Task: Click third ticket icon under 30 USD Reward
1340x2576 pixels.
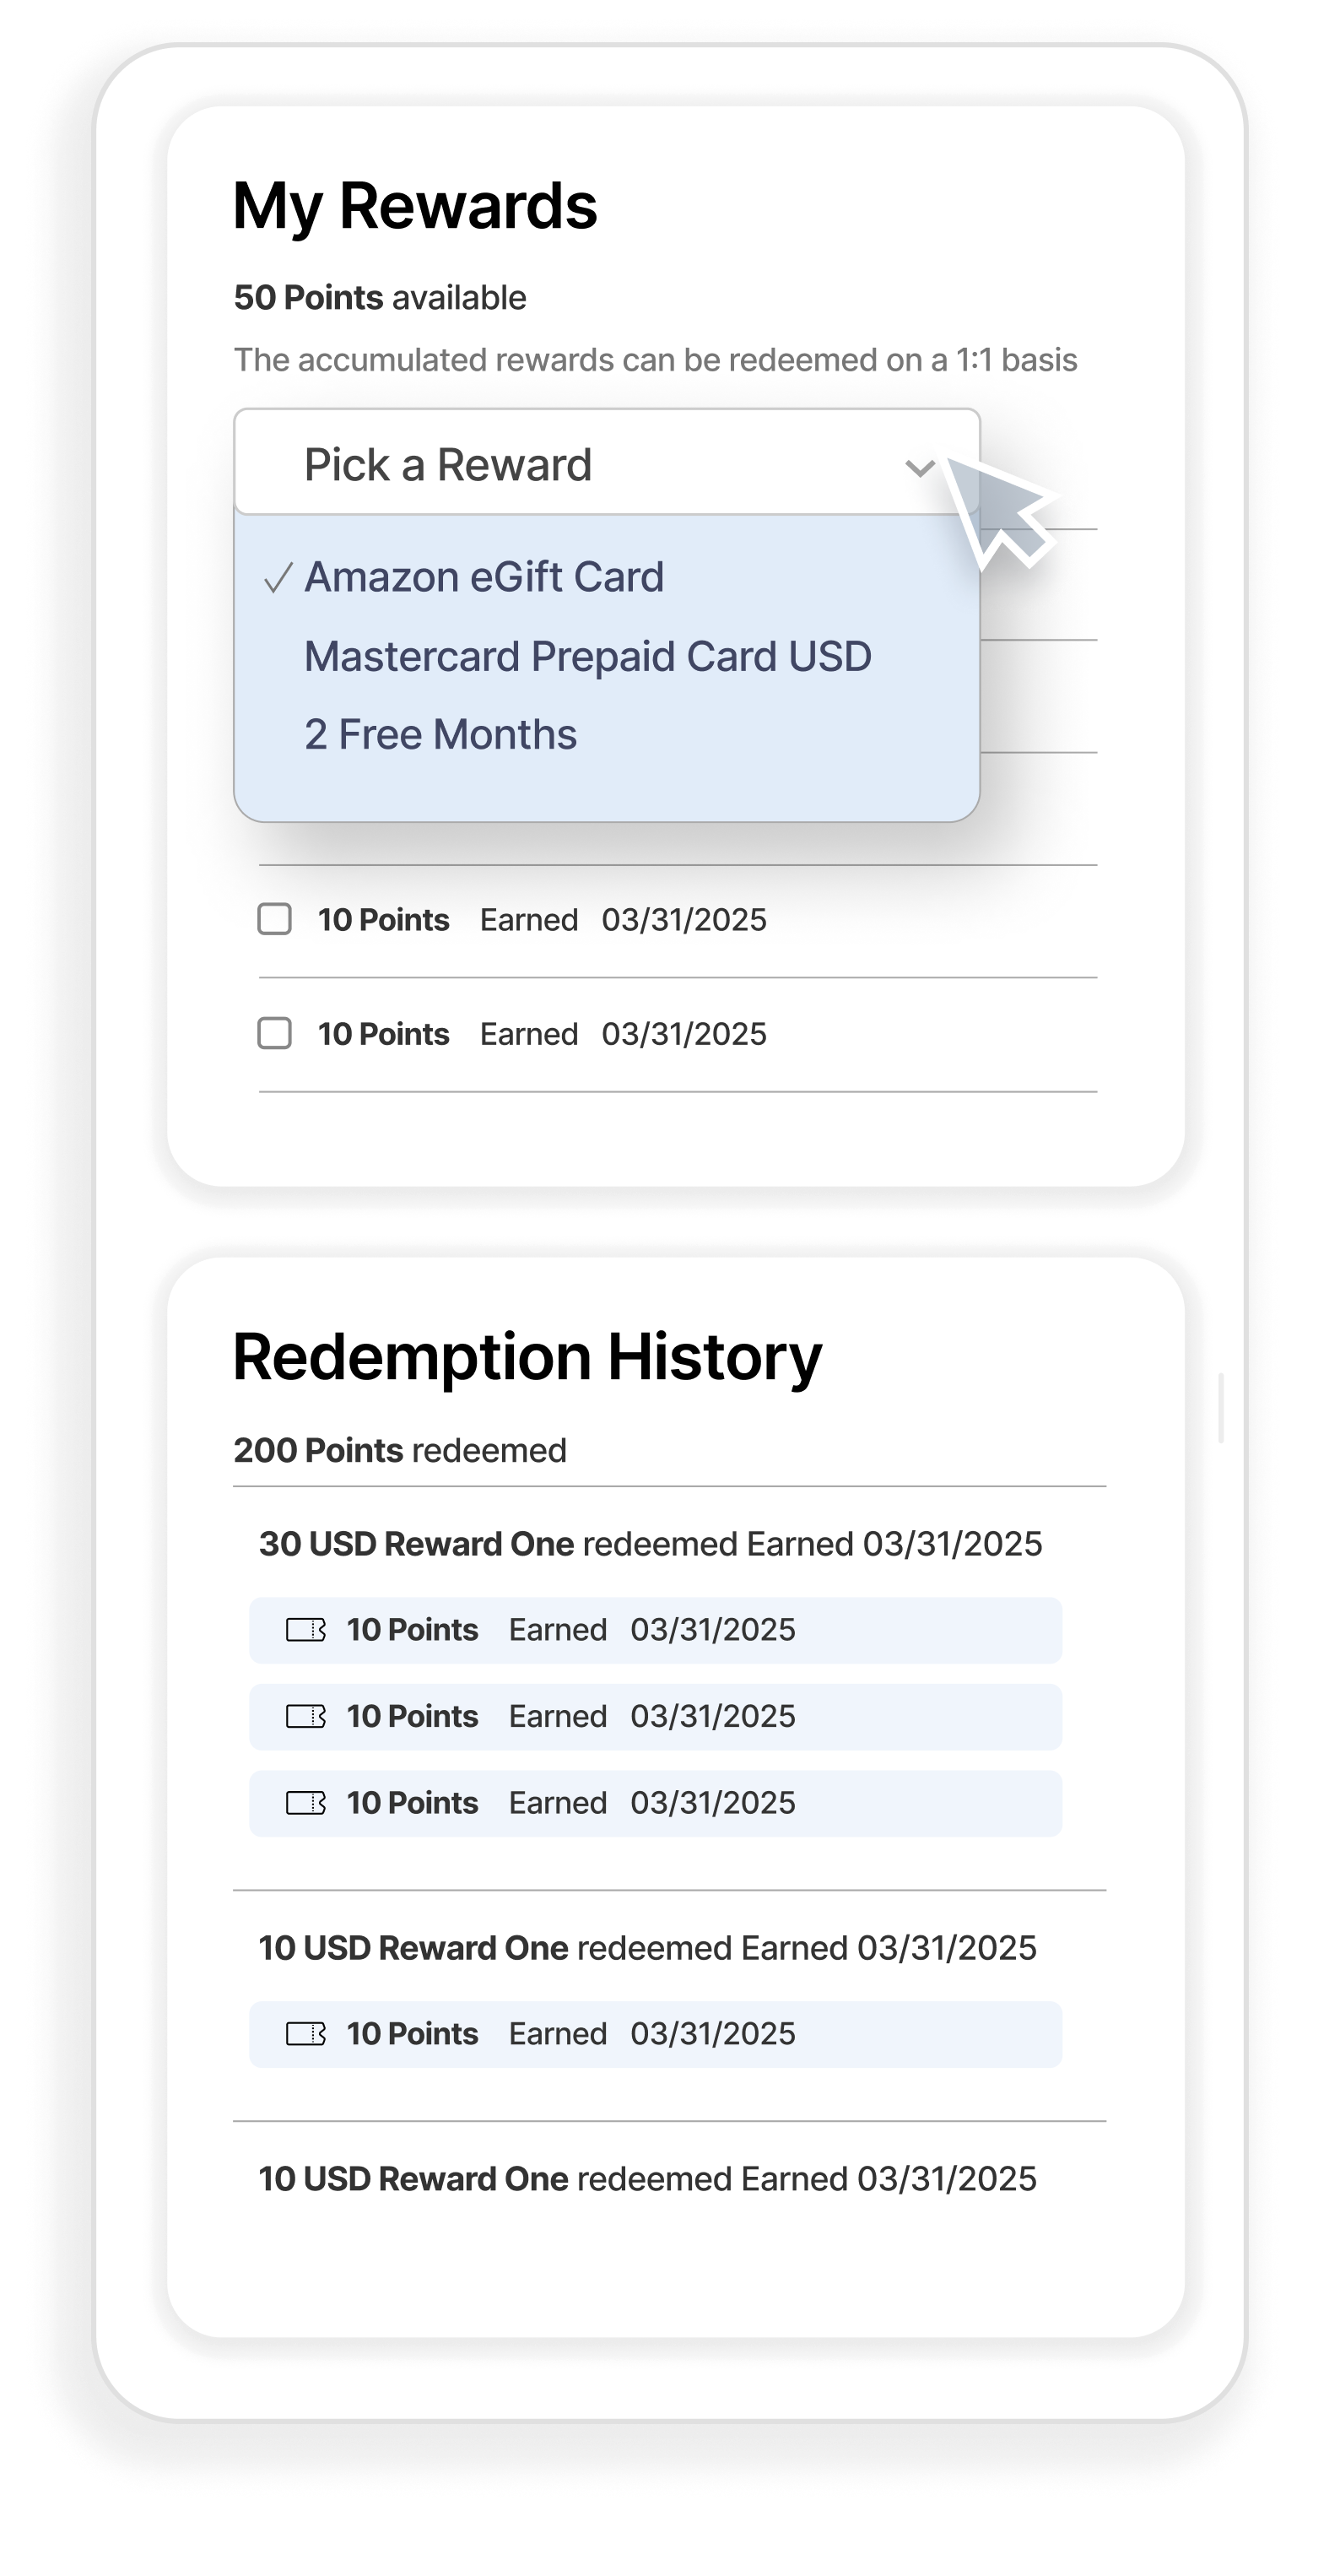Action: click(x=306, y=1803)
